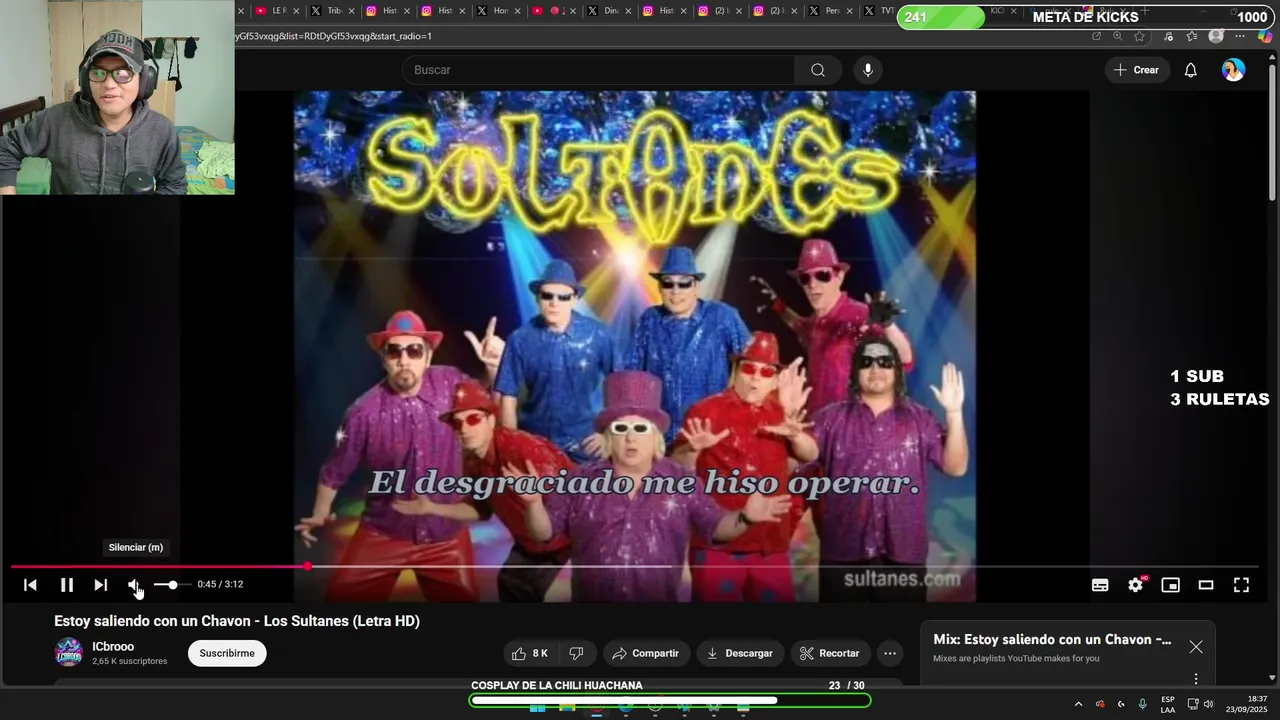
Task: Open the ESP LAA language switcher
Action: click(1168, 704)
